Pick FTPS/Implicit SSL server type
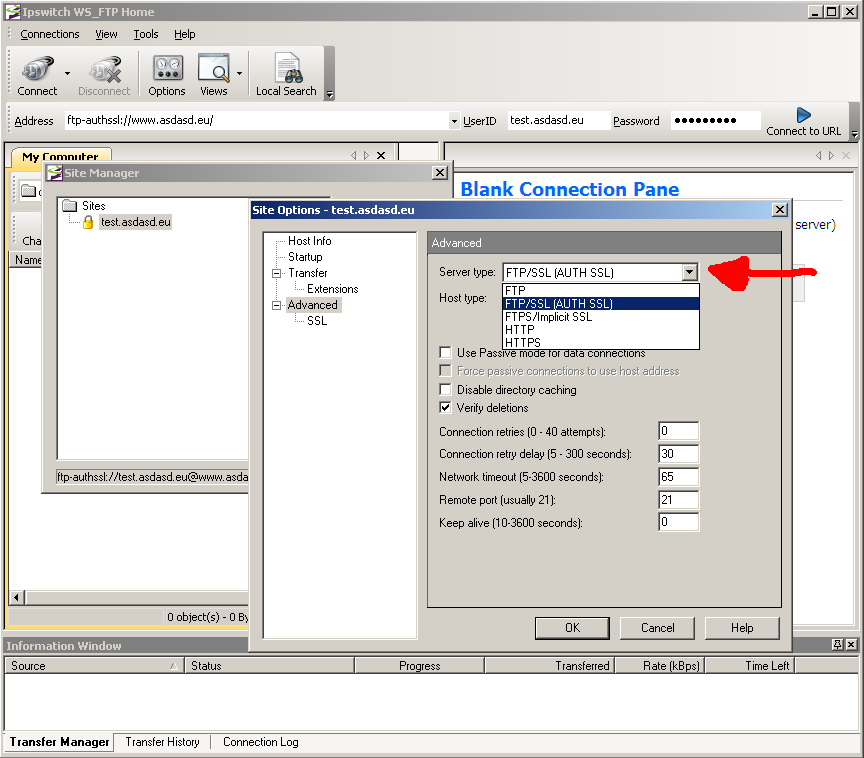Image resolution: width=864 pixels, height=758 pixels. click(601, 317)
